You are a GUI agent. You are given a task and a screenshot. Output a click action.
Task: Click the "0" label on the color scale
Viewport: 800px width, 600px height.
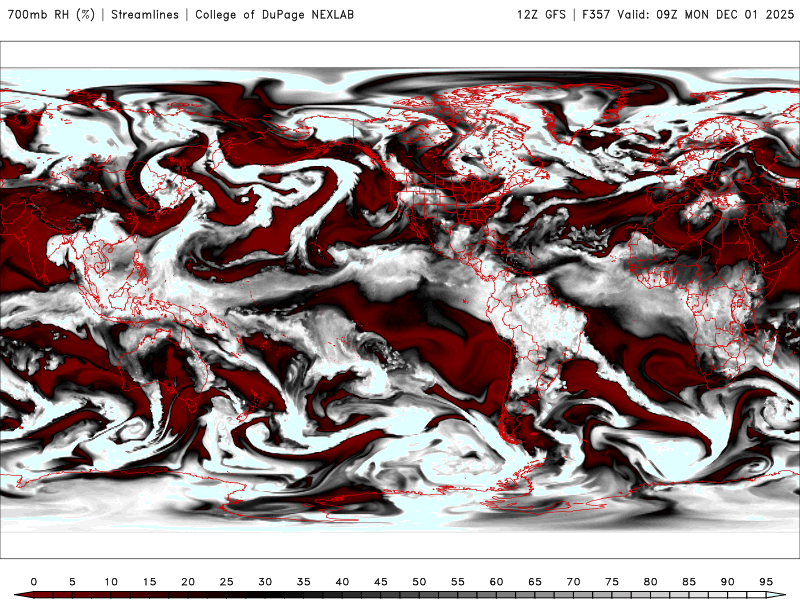[x=34, y=582]
